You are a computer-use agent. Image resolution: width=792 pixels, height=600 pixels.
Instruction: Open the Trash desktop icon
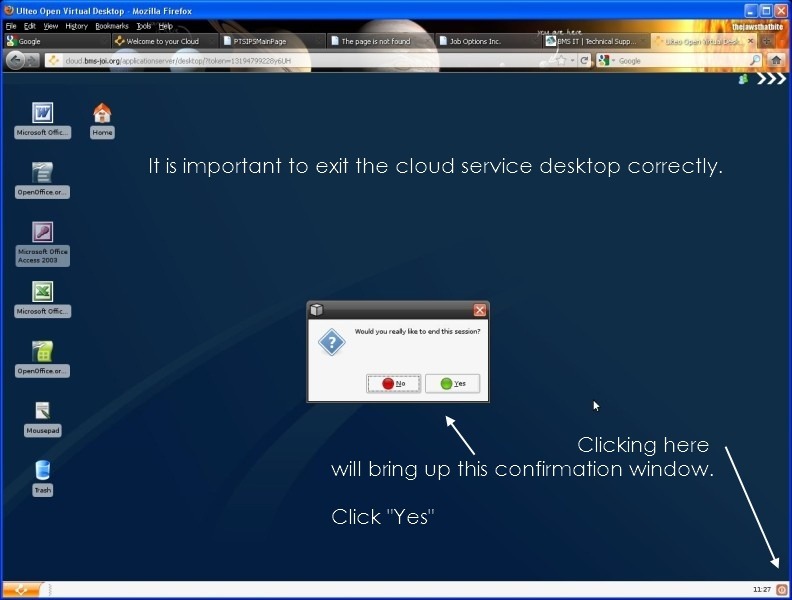click(x=42, y=470)
